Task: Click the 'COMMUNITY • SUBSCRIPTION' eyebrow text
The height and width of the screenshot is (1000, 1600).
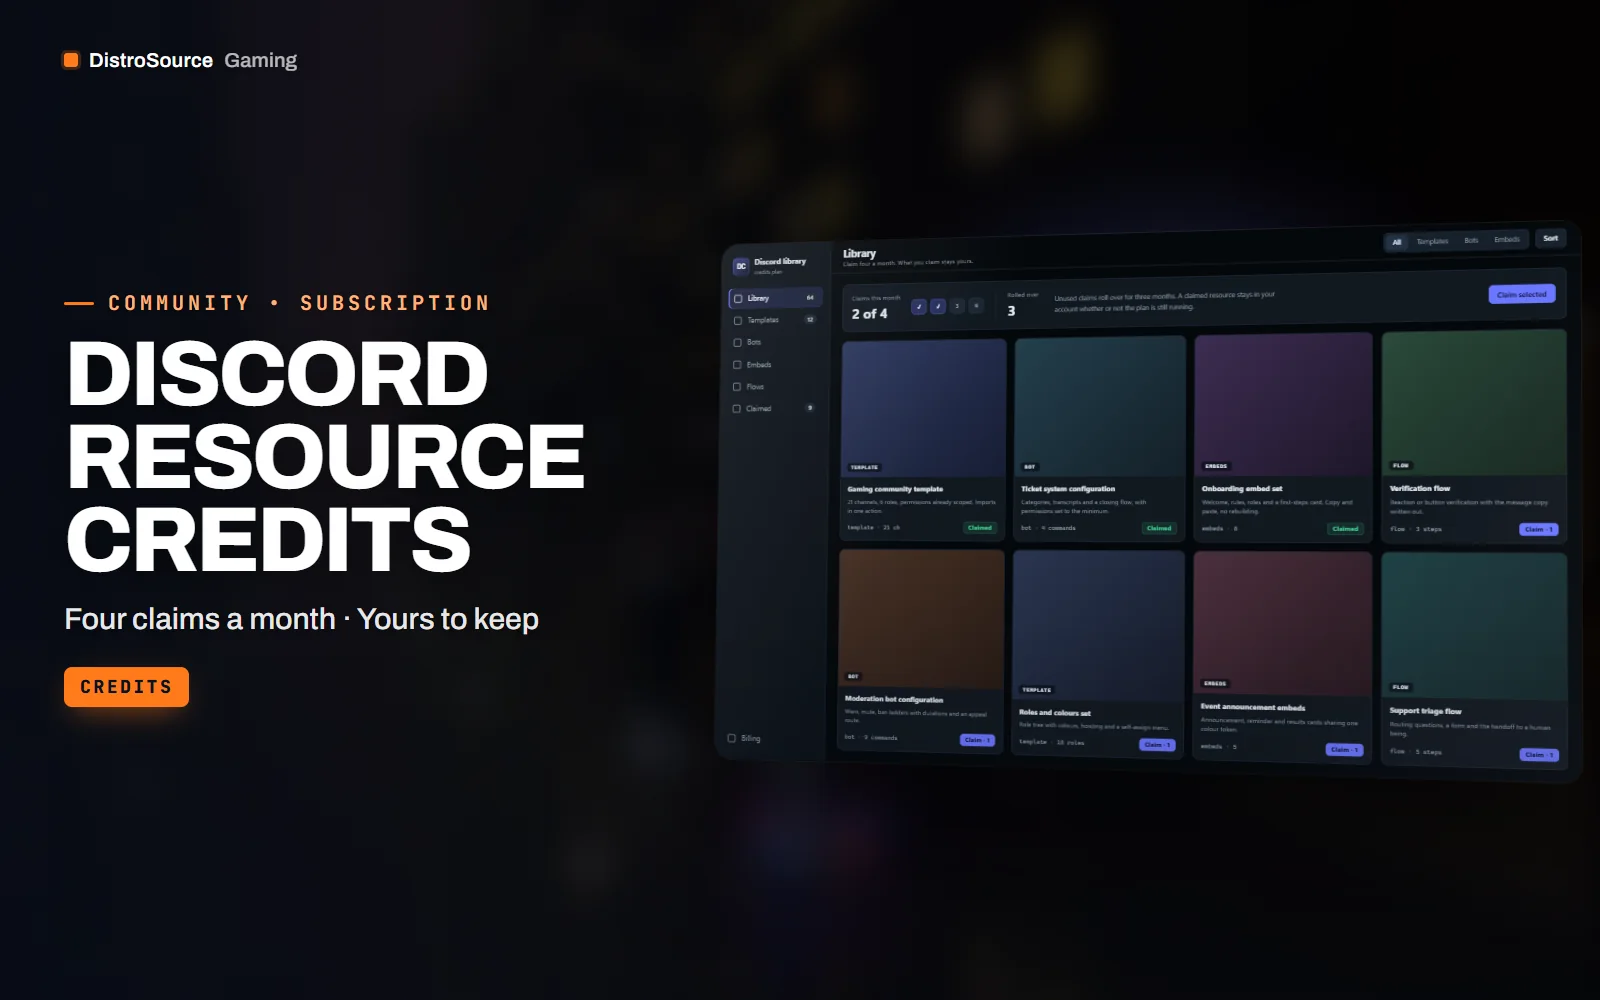Action: (299, 303)
